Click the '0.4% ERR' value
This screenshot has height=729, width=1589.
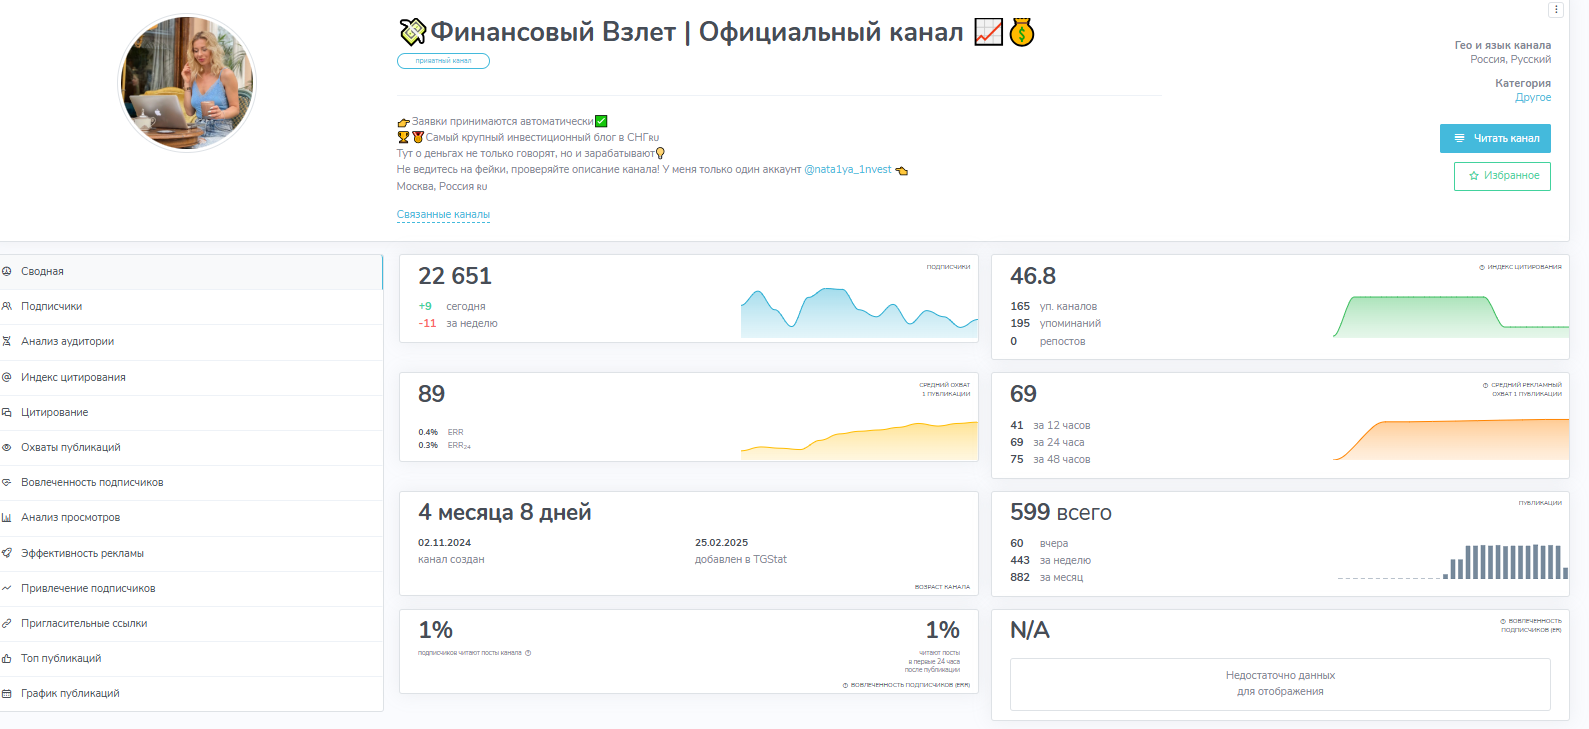coord(441,433)
